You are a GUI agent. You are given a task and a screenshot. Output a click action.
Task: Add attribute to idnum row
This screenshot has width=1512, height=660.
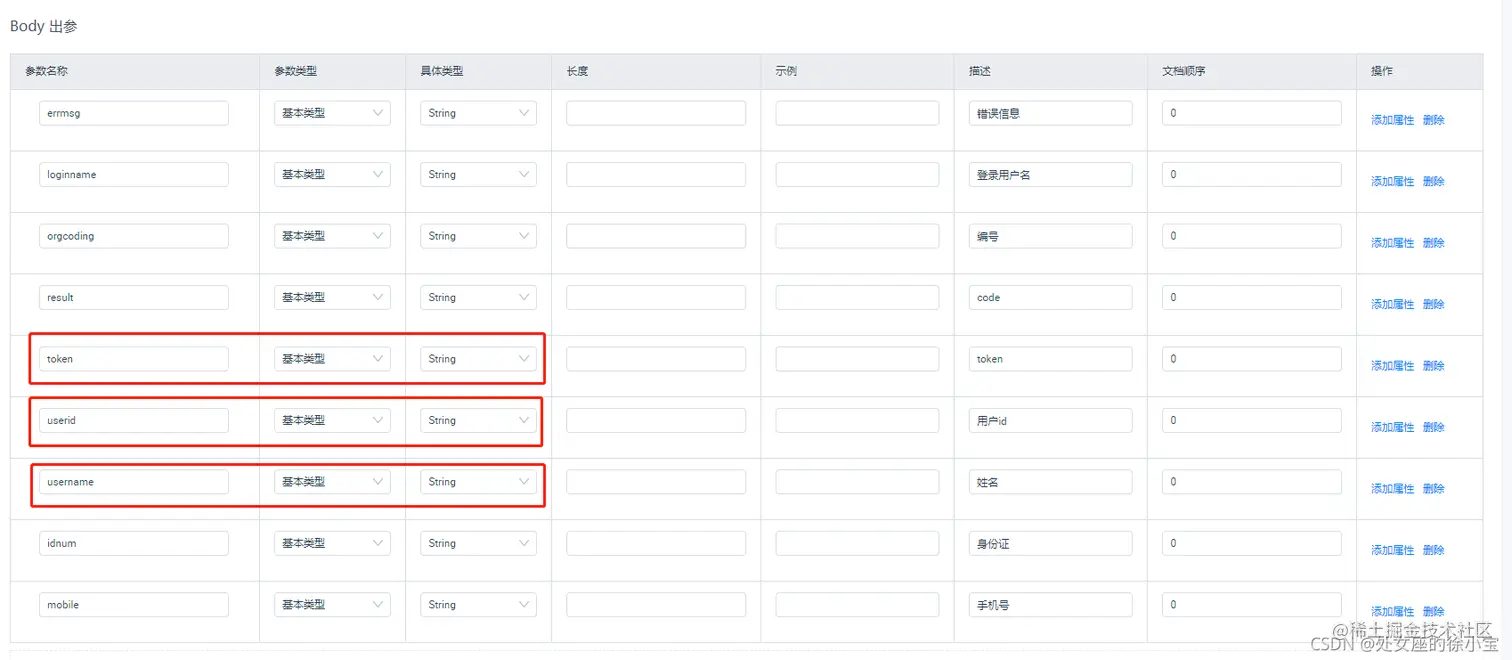(x=1392, y=550)
